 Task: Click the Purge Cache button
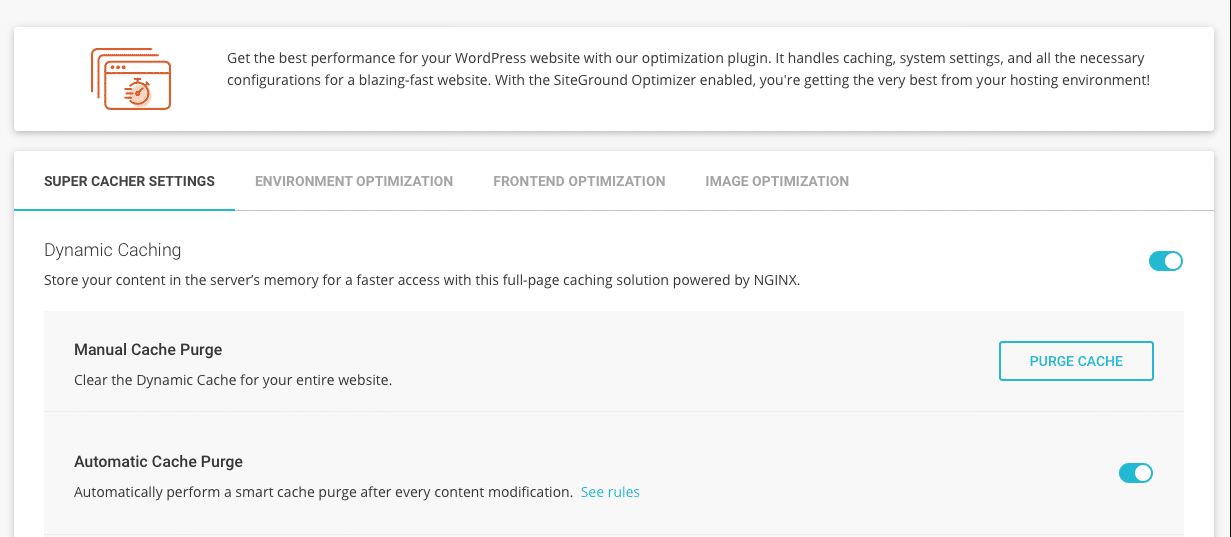point(1076,361)
